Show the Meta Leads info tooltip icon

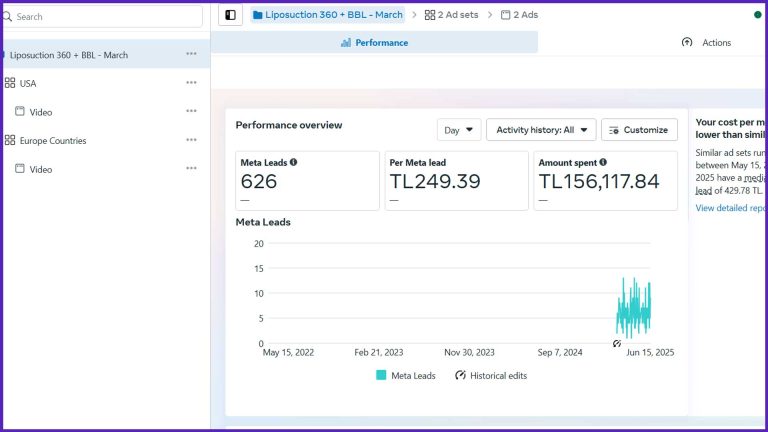pos(293,162)
